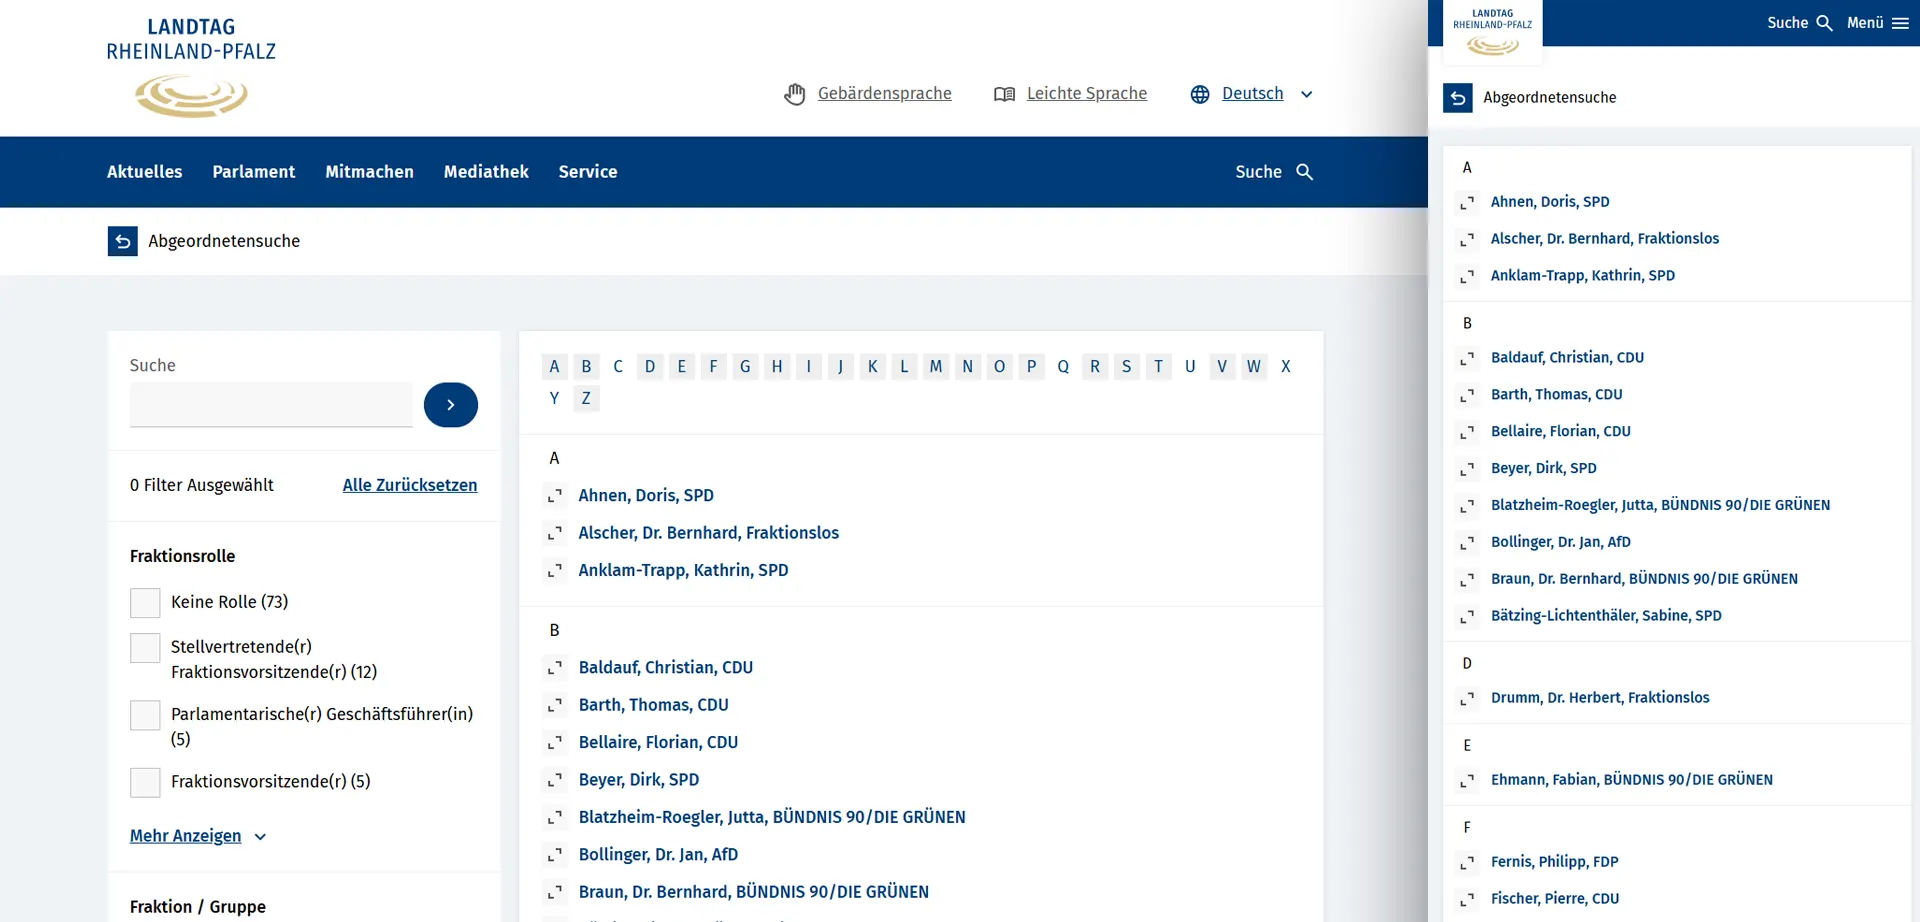Click the search magnifier in blue navigation bar
Viewport: 1920px width, 922px height.
click(1304, 172)
